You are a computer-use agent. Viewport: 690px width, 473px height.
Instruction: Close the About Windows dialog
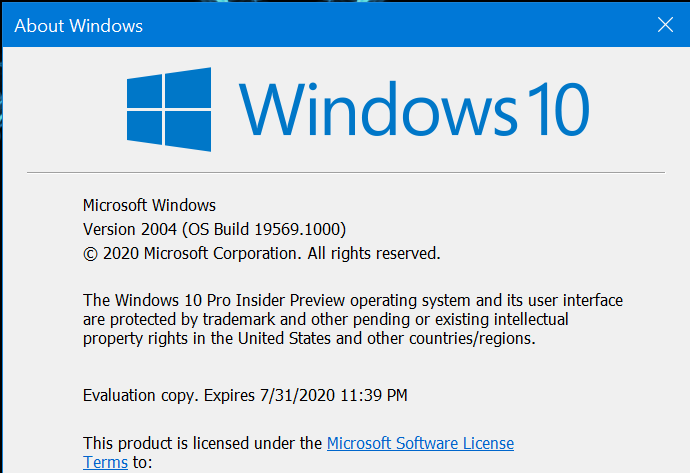[665, 25]
